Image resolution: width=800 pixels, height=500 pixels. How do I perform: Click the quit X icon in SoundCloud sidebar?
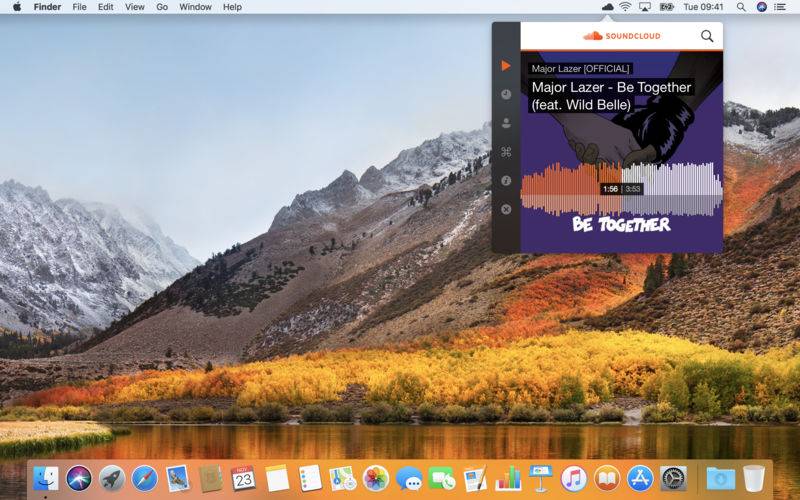(506, 209)
